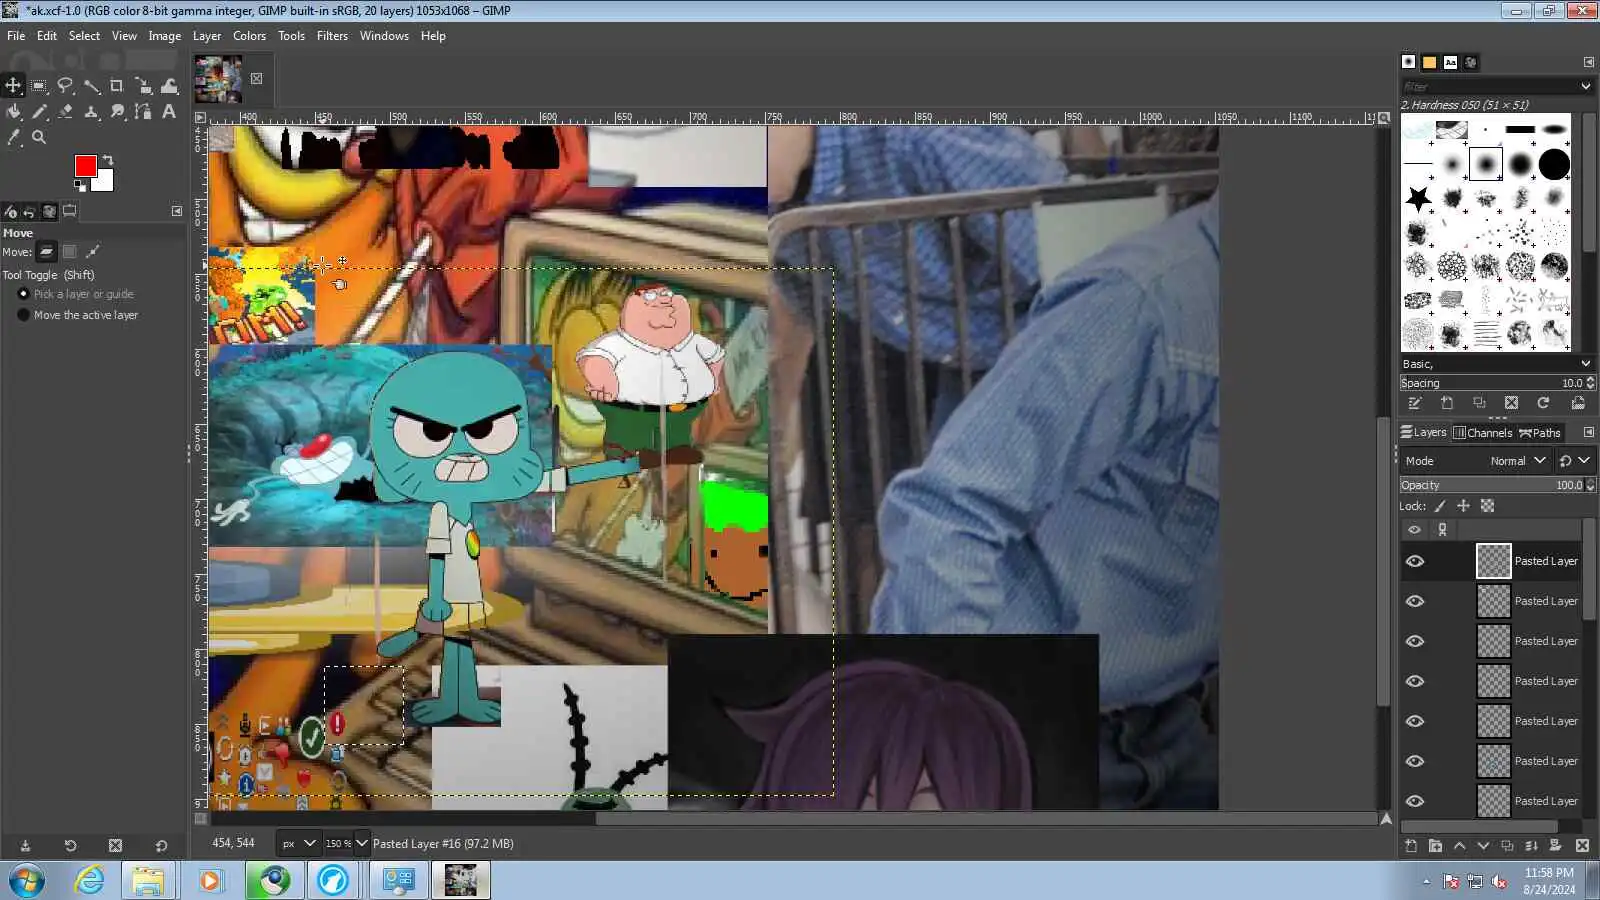Click the red foreground color swatch
Image resolution: width=1600 pixels, height=900 pixels.
[85, 165]
